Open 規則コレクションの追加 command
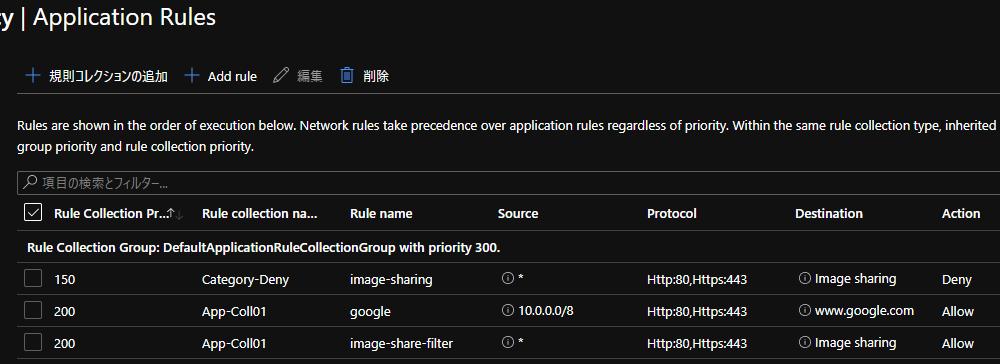1000x364 pixels. pos(96,76)
